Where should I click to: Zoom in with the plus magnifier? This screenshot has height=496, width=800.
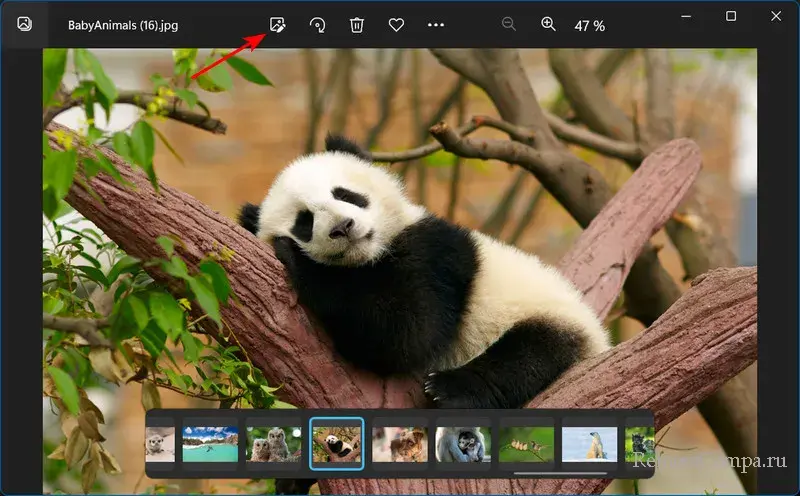coord(548,25)
